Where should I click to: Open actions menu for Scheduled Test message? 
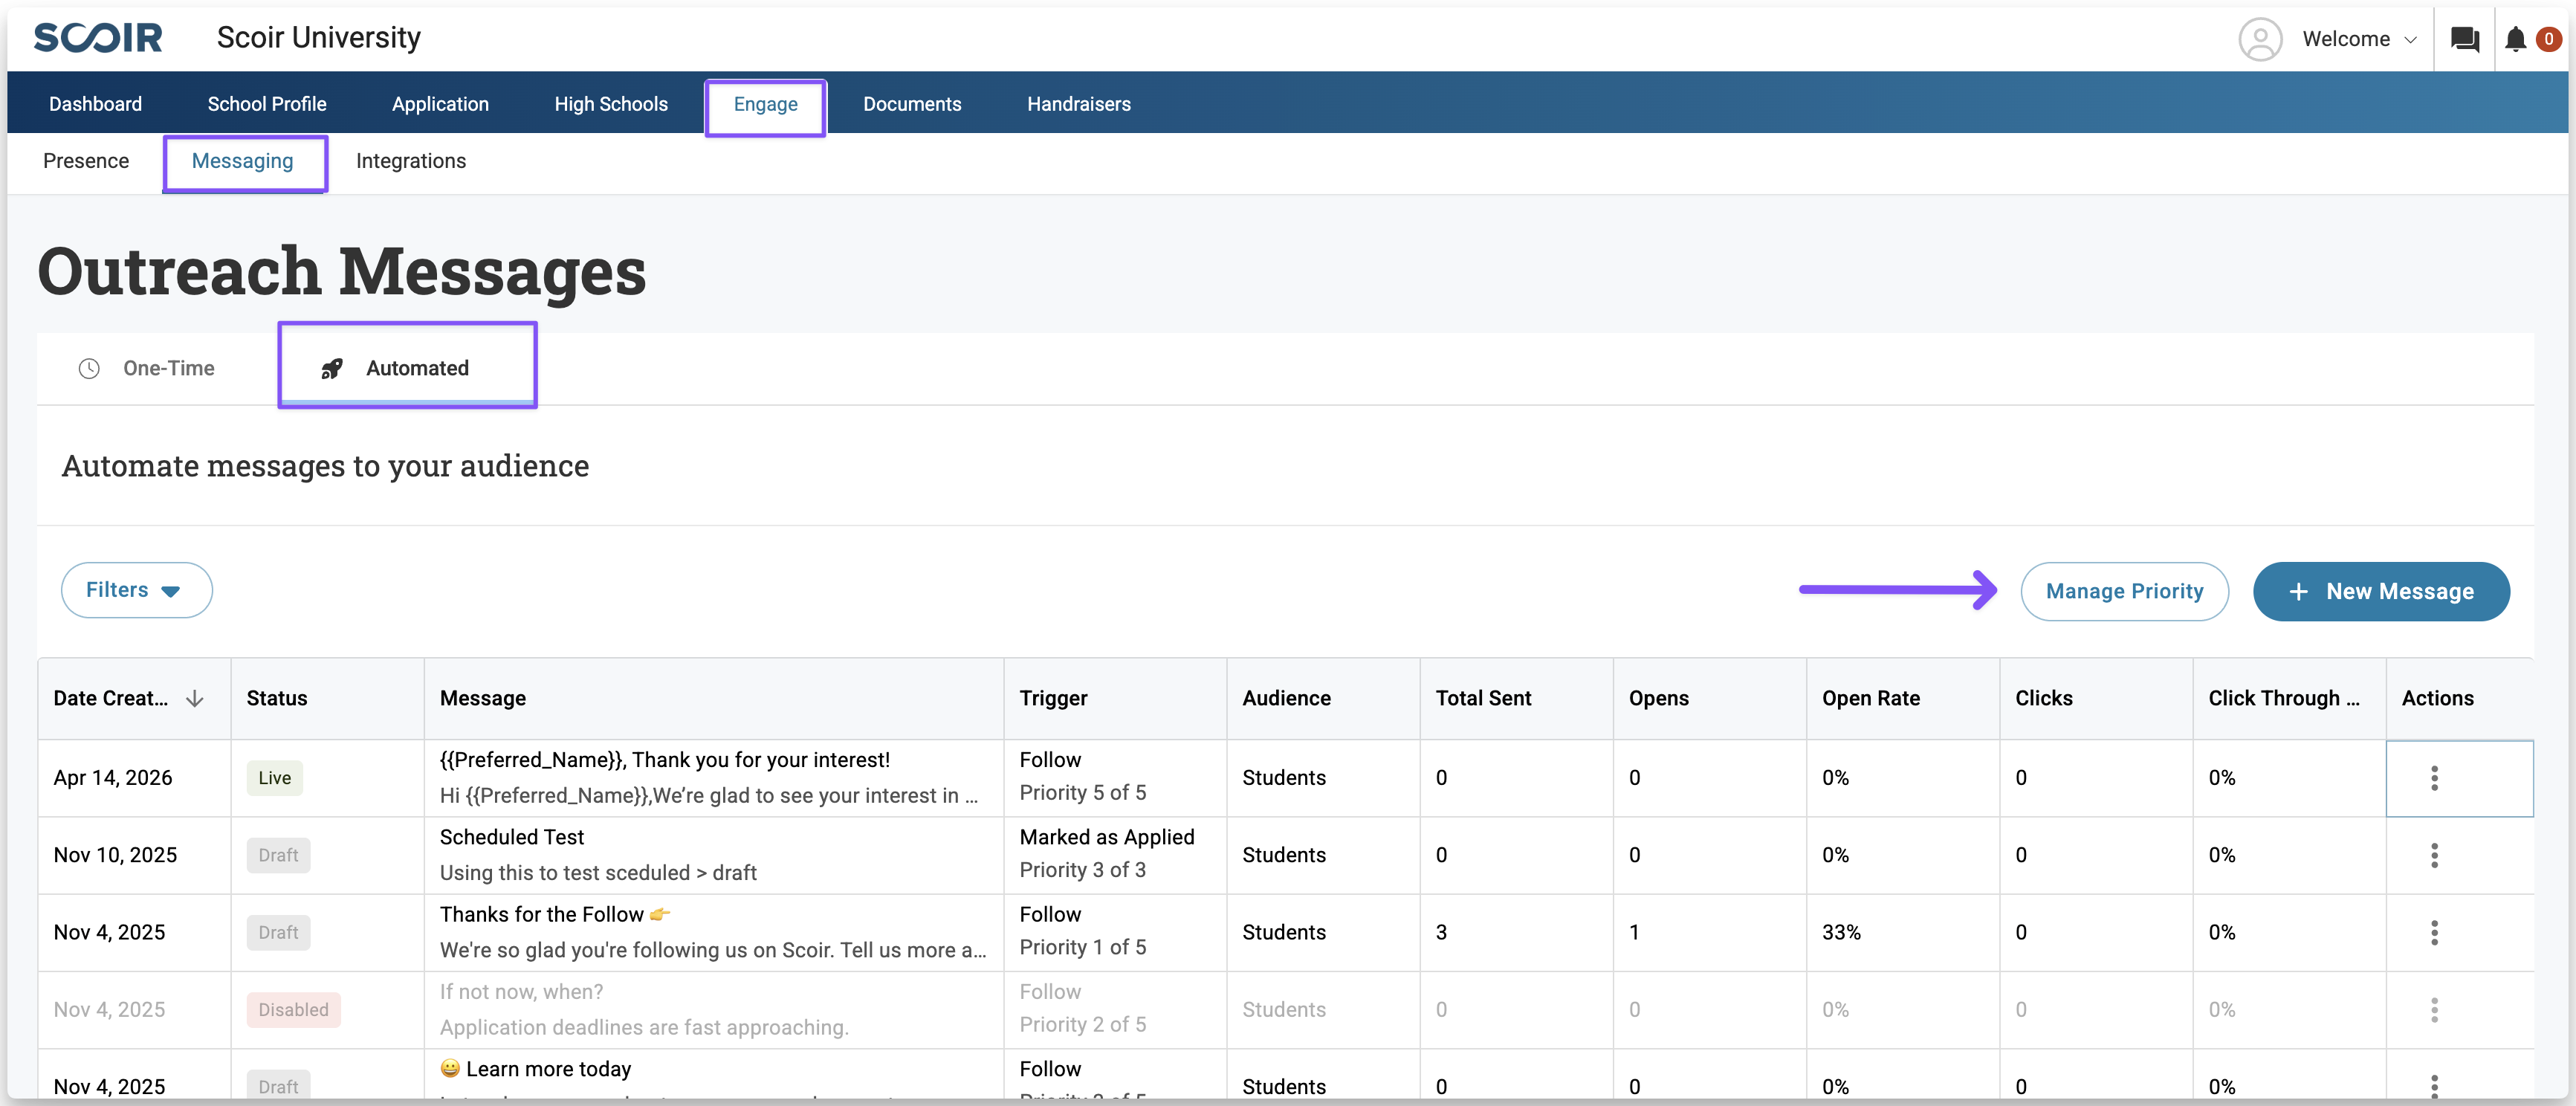2434,855
